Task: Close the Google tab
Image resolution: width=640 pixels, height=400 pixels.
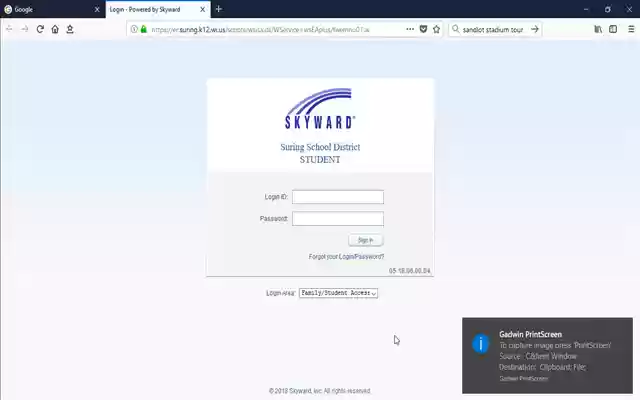Action: pos(97,9)
